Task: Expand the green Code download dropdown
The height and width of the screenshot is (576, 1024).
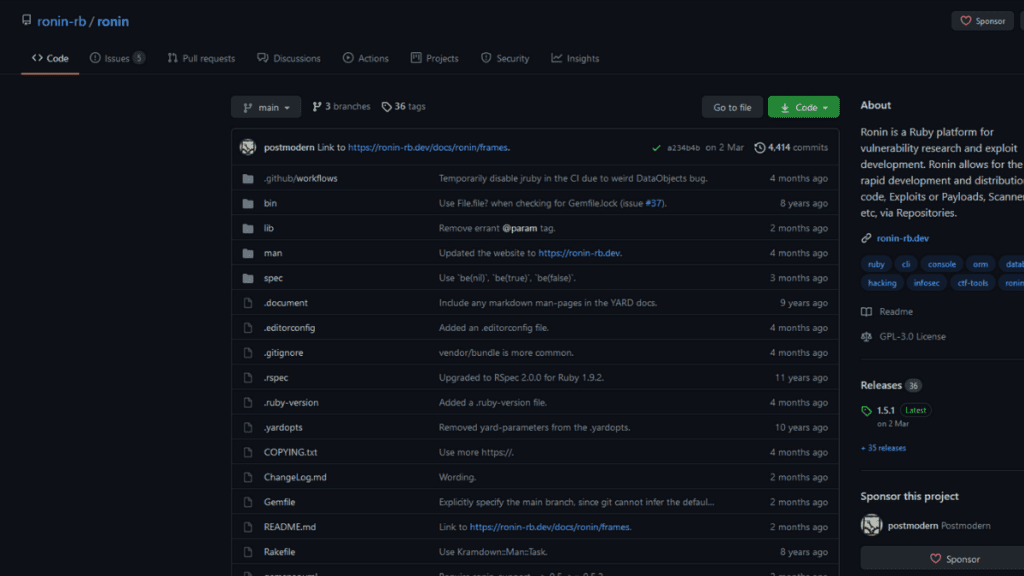Action: pyautogui.click(x=803, y=107)
